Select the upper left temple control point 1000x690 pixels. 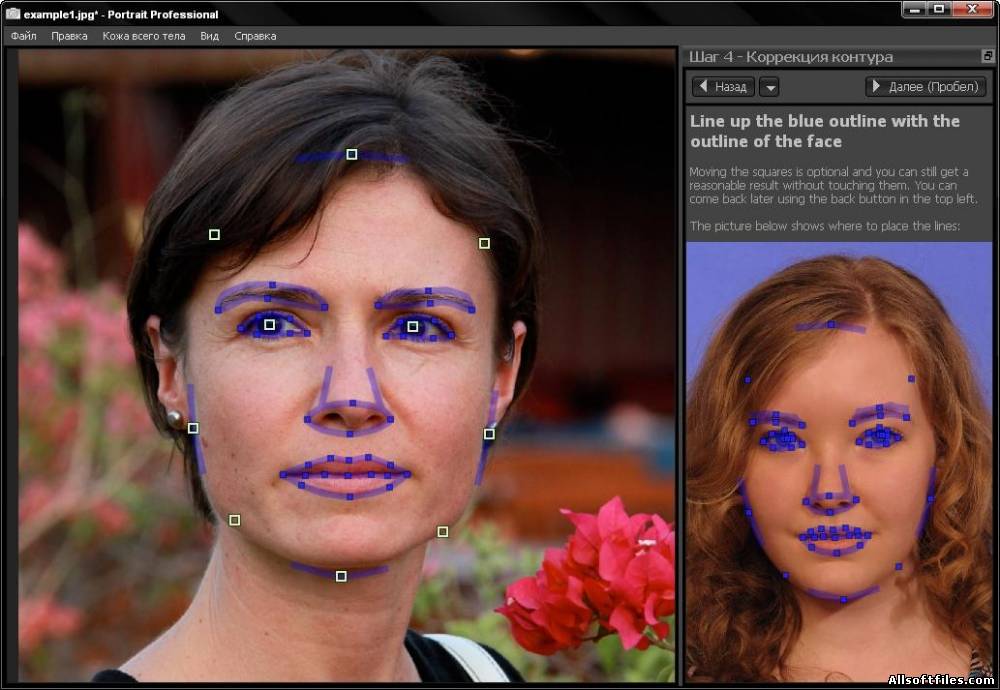(x=214, y=235)
